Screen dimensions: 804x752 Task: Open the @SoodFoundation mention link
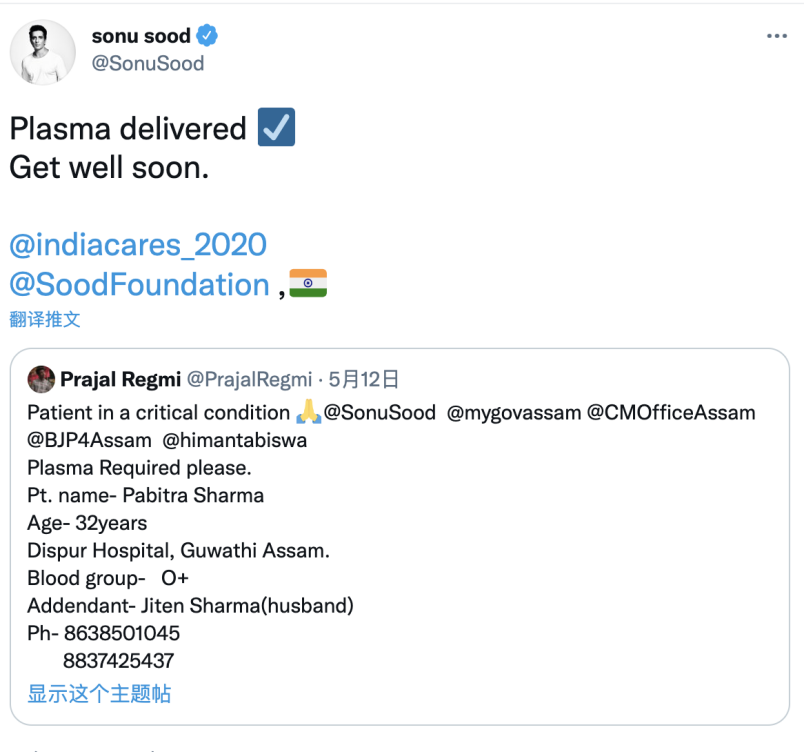[x=139, y=284]
